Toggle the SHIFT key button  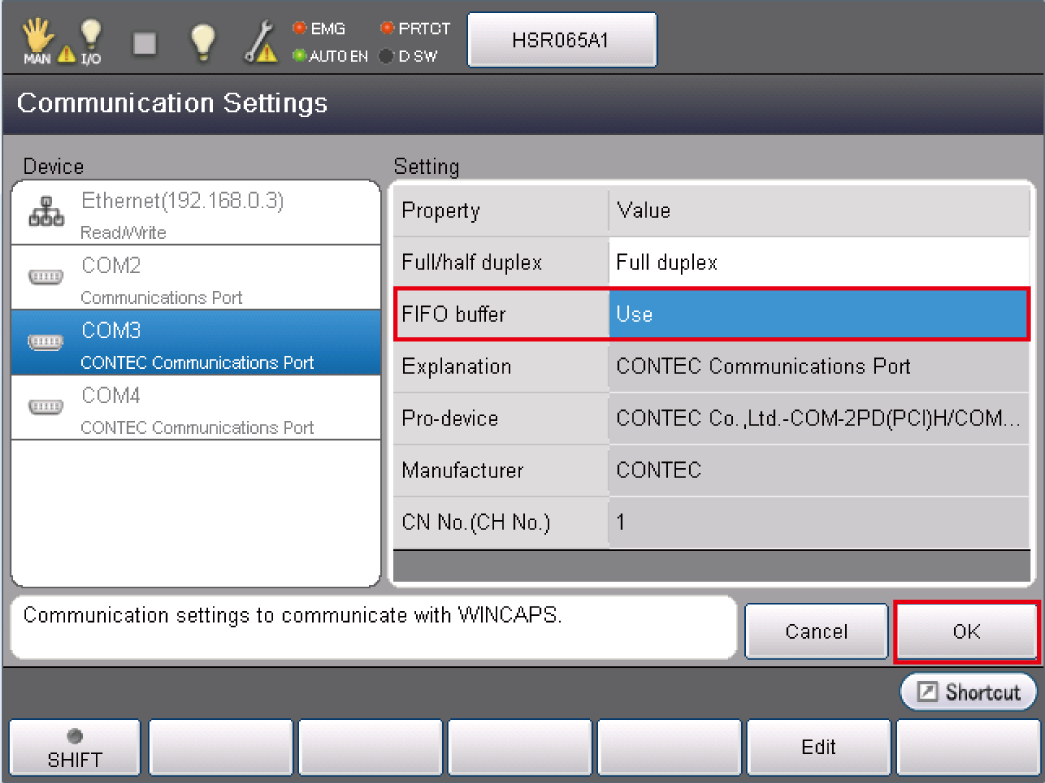click(x=75, y=749)
